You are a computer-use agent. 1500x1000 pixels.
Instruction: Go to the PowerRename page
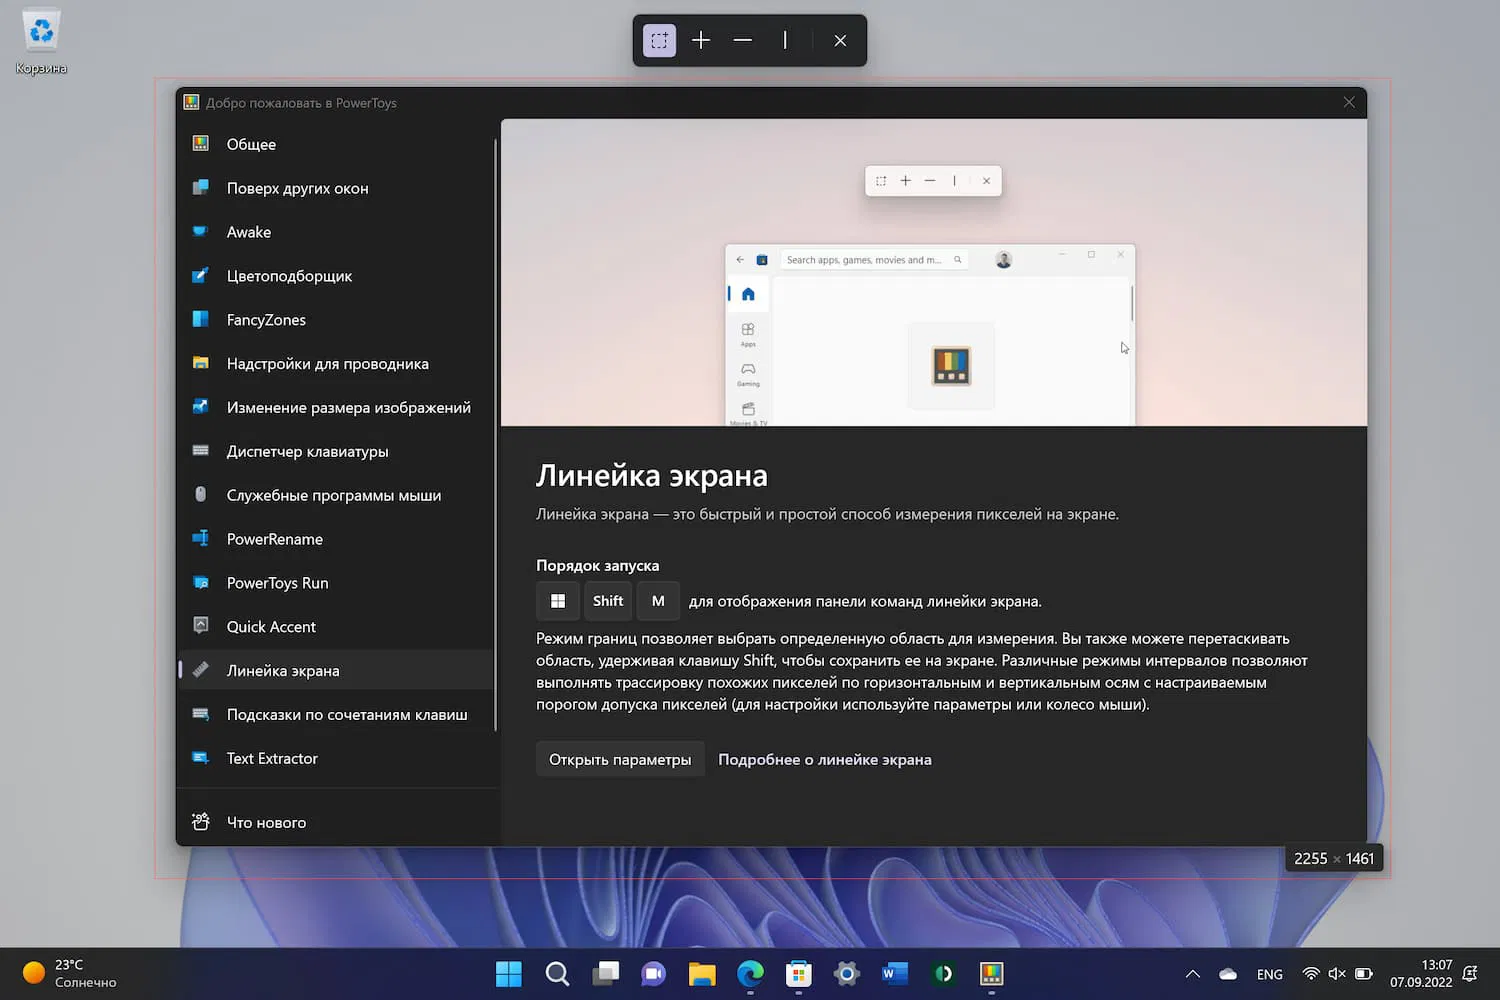336,539
